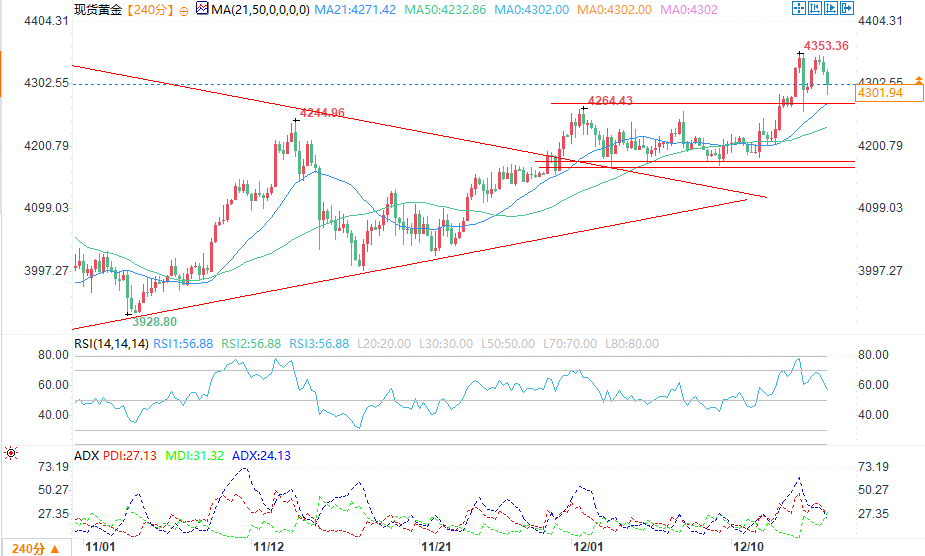Open the 240分 timeframe selector at the bottom left
The image size is (925, 556).
point(35,548)
